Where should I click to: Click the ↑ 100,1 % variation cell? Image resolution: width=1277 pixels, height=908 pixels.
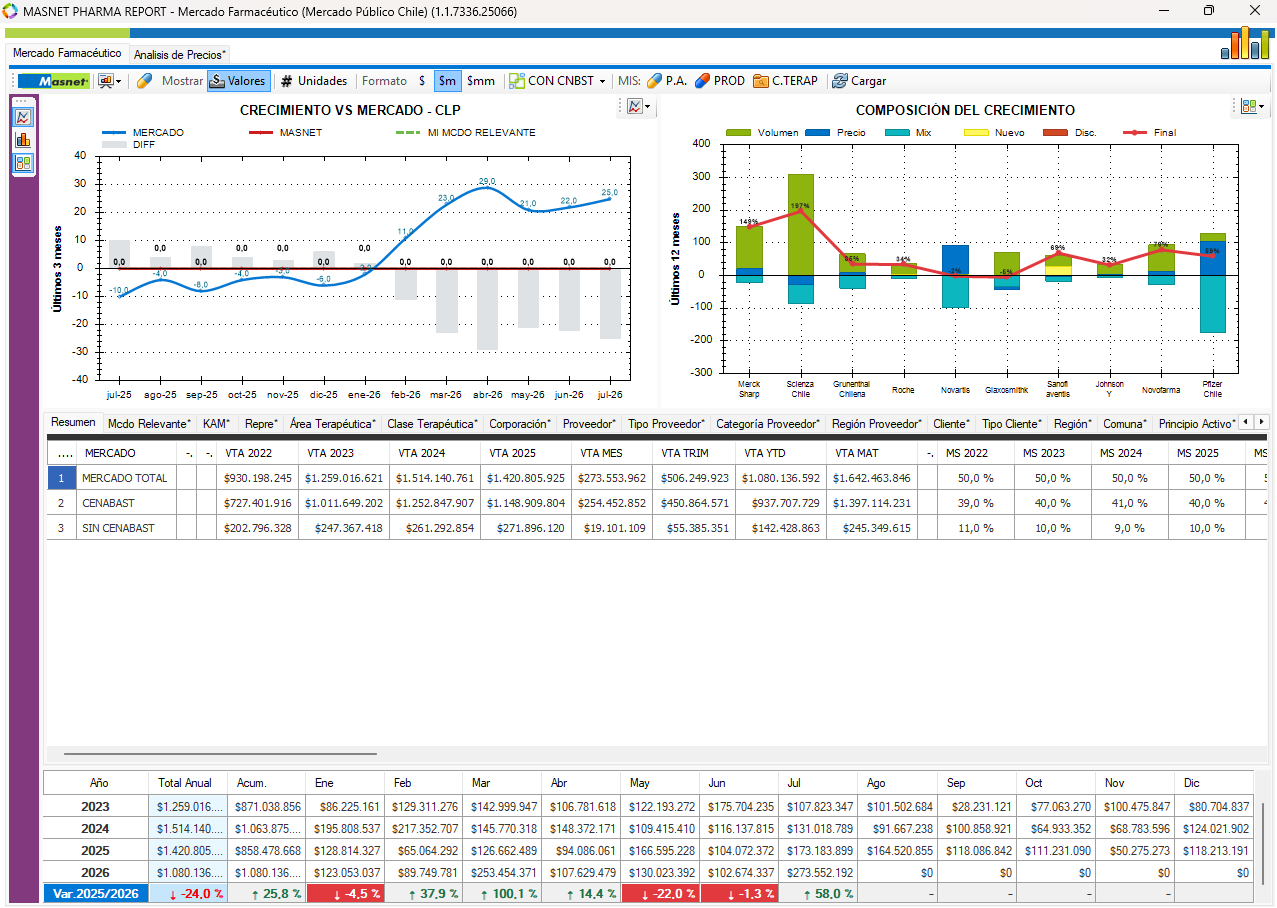point(501,893)
